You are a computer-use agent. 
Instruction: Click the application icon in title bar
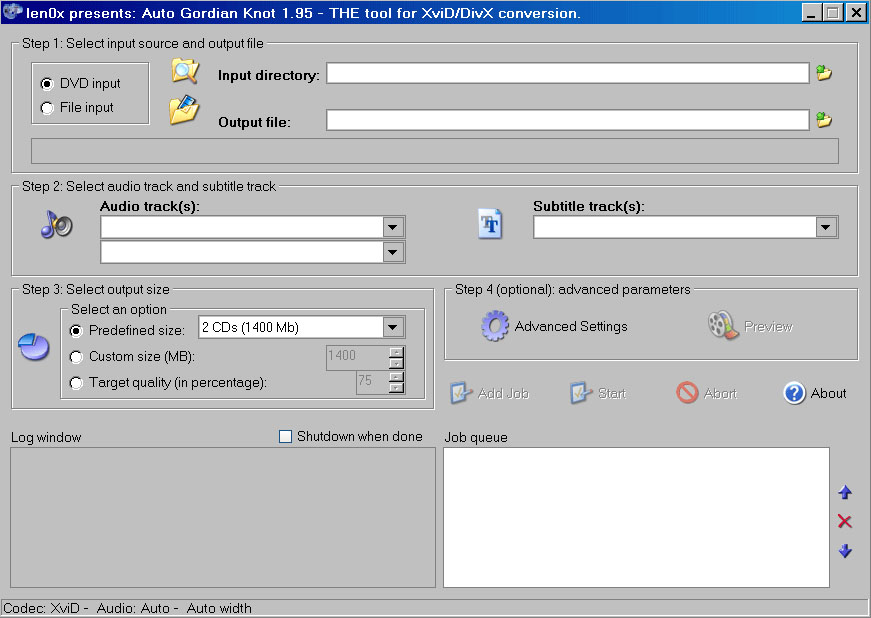point(12,12)
